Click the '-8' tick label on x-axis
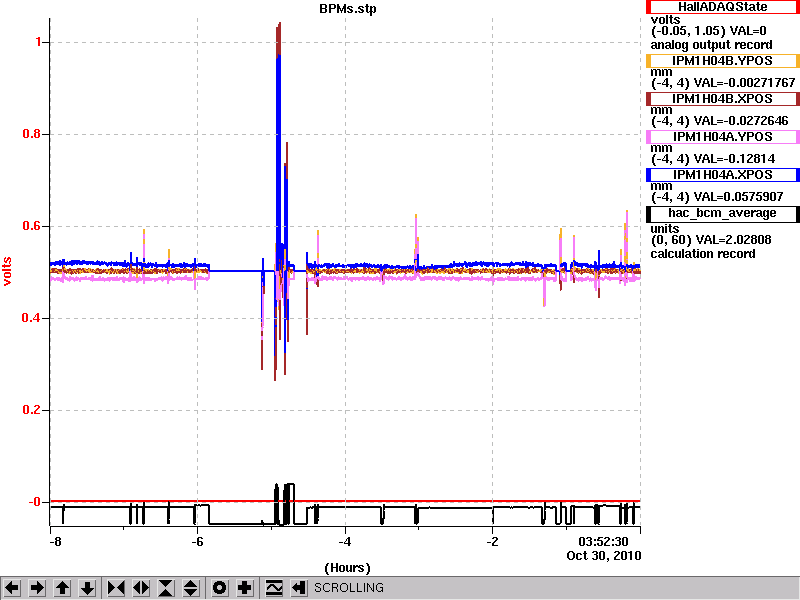Viewport: 800px width, 600px height. point(55,542)
